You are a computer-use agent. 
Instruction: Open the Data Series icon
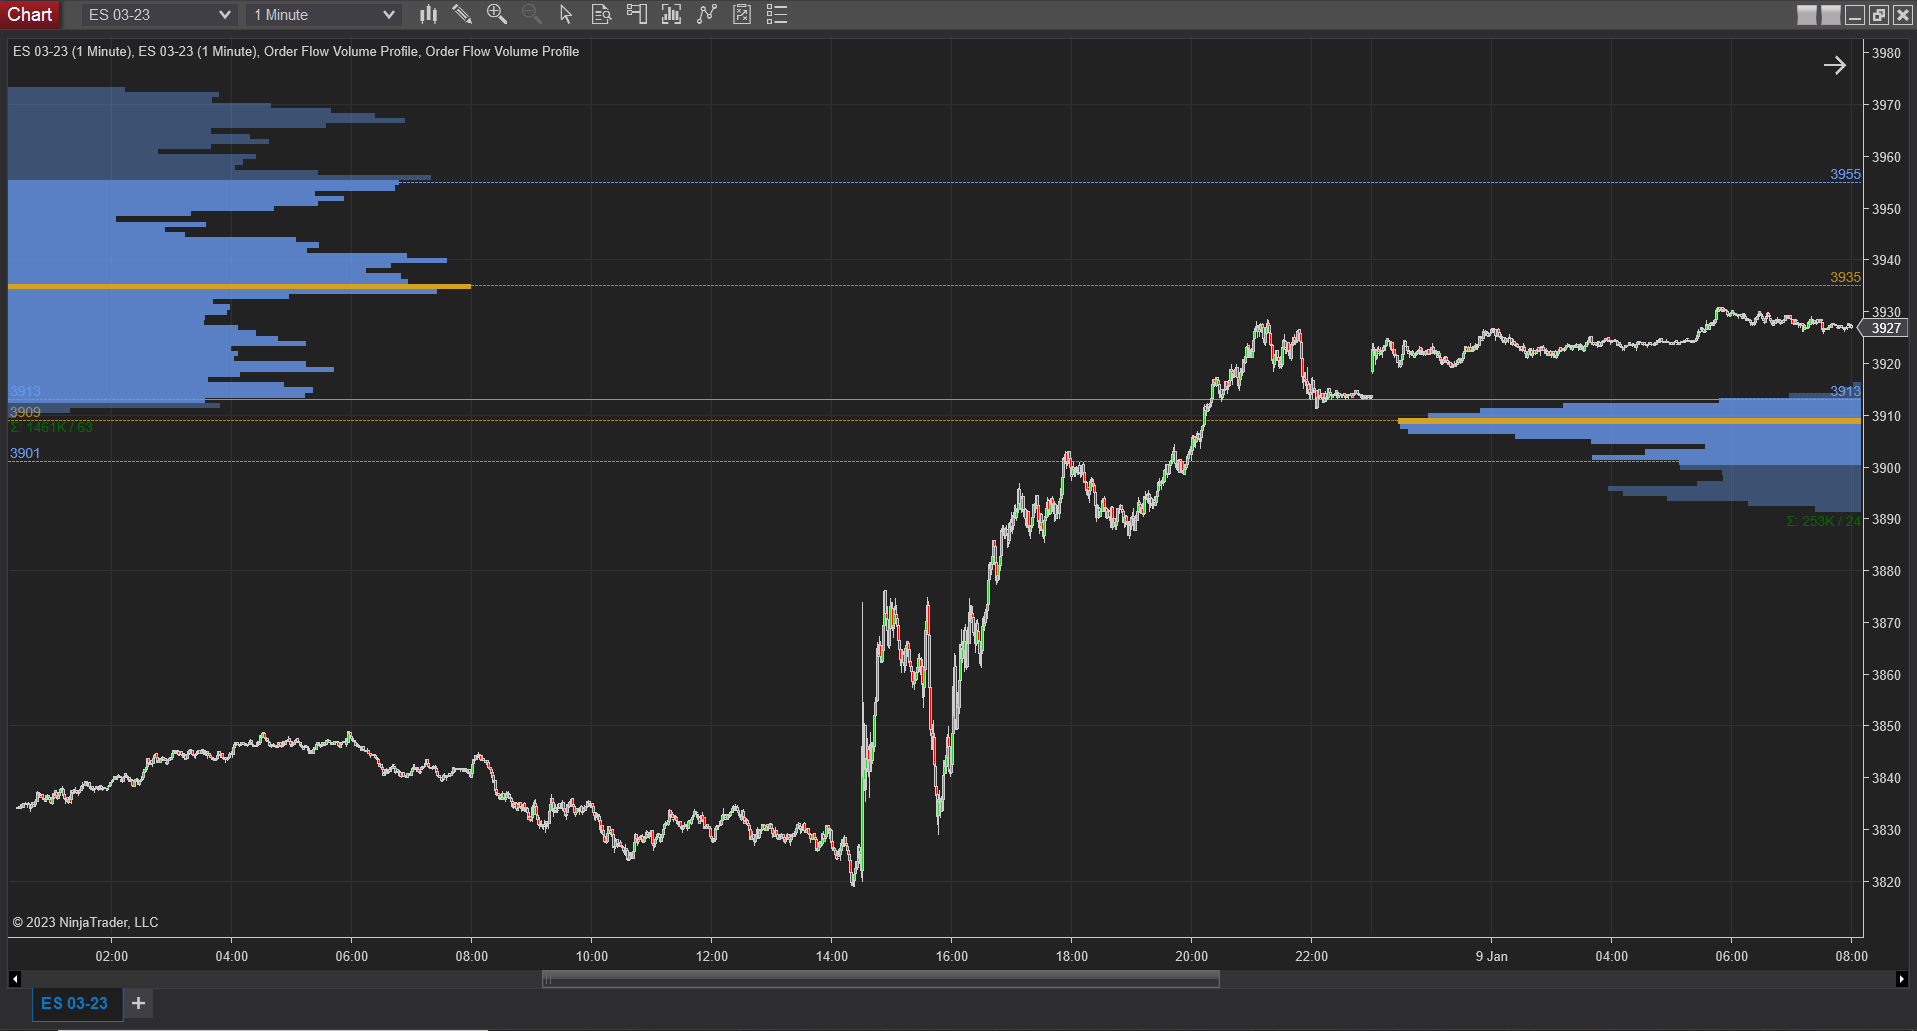tap(671, 14)
